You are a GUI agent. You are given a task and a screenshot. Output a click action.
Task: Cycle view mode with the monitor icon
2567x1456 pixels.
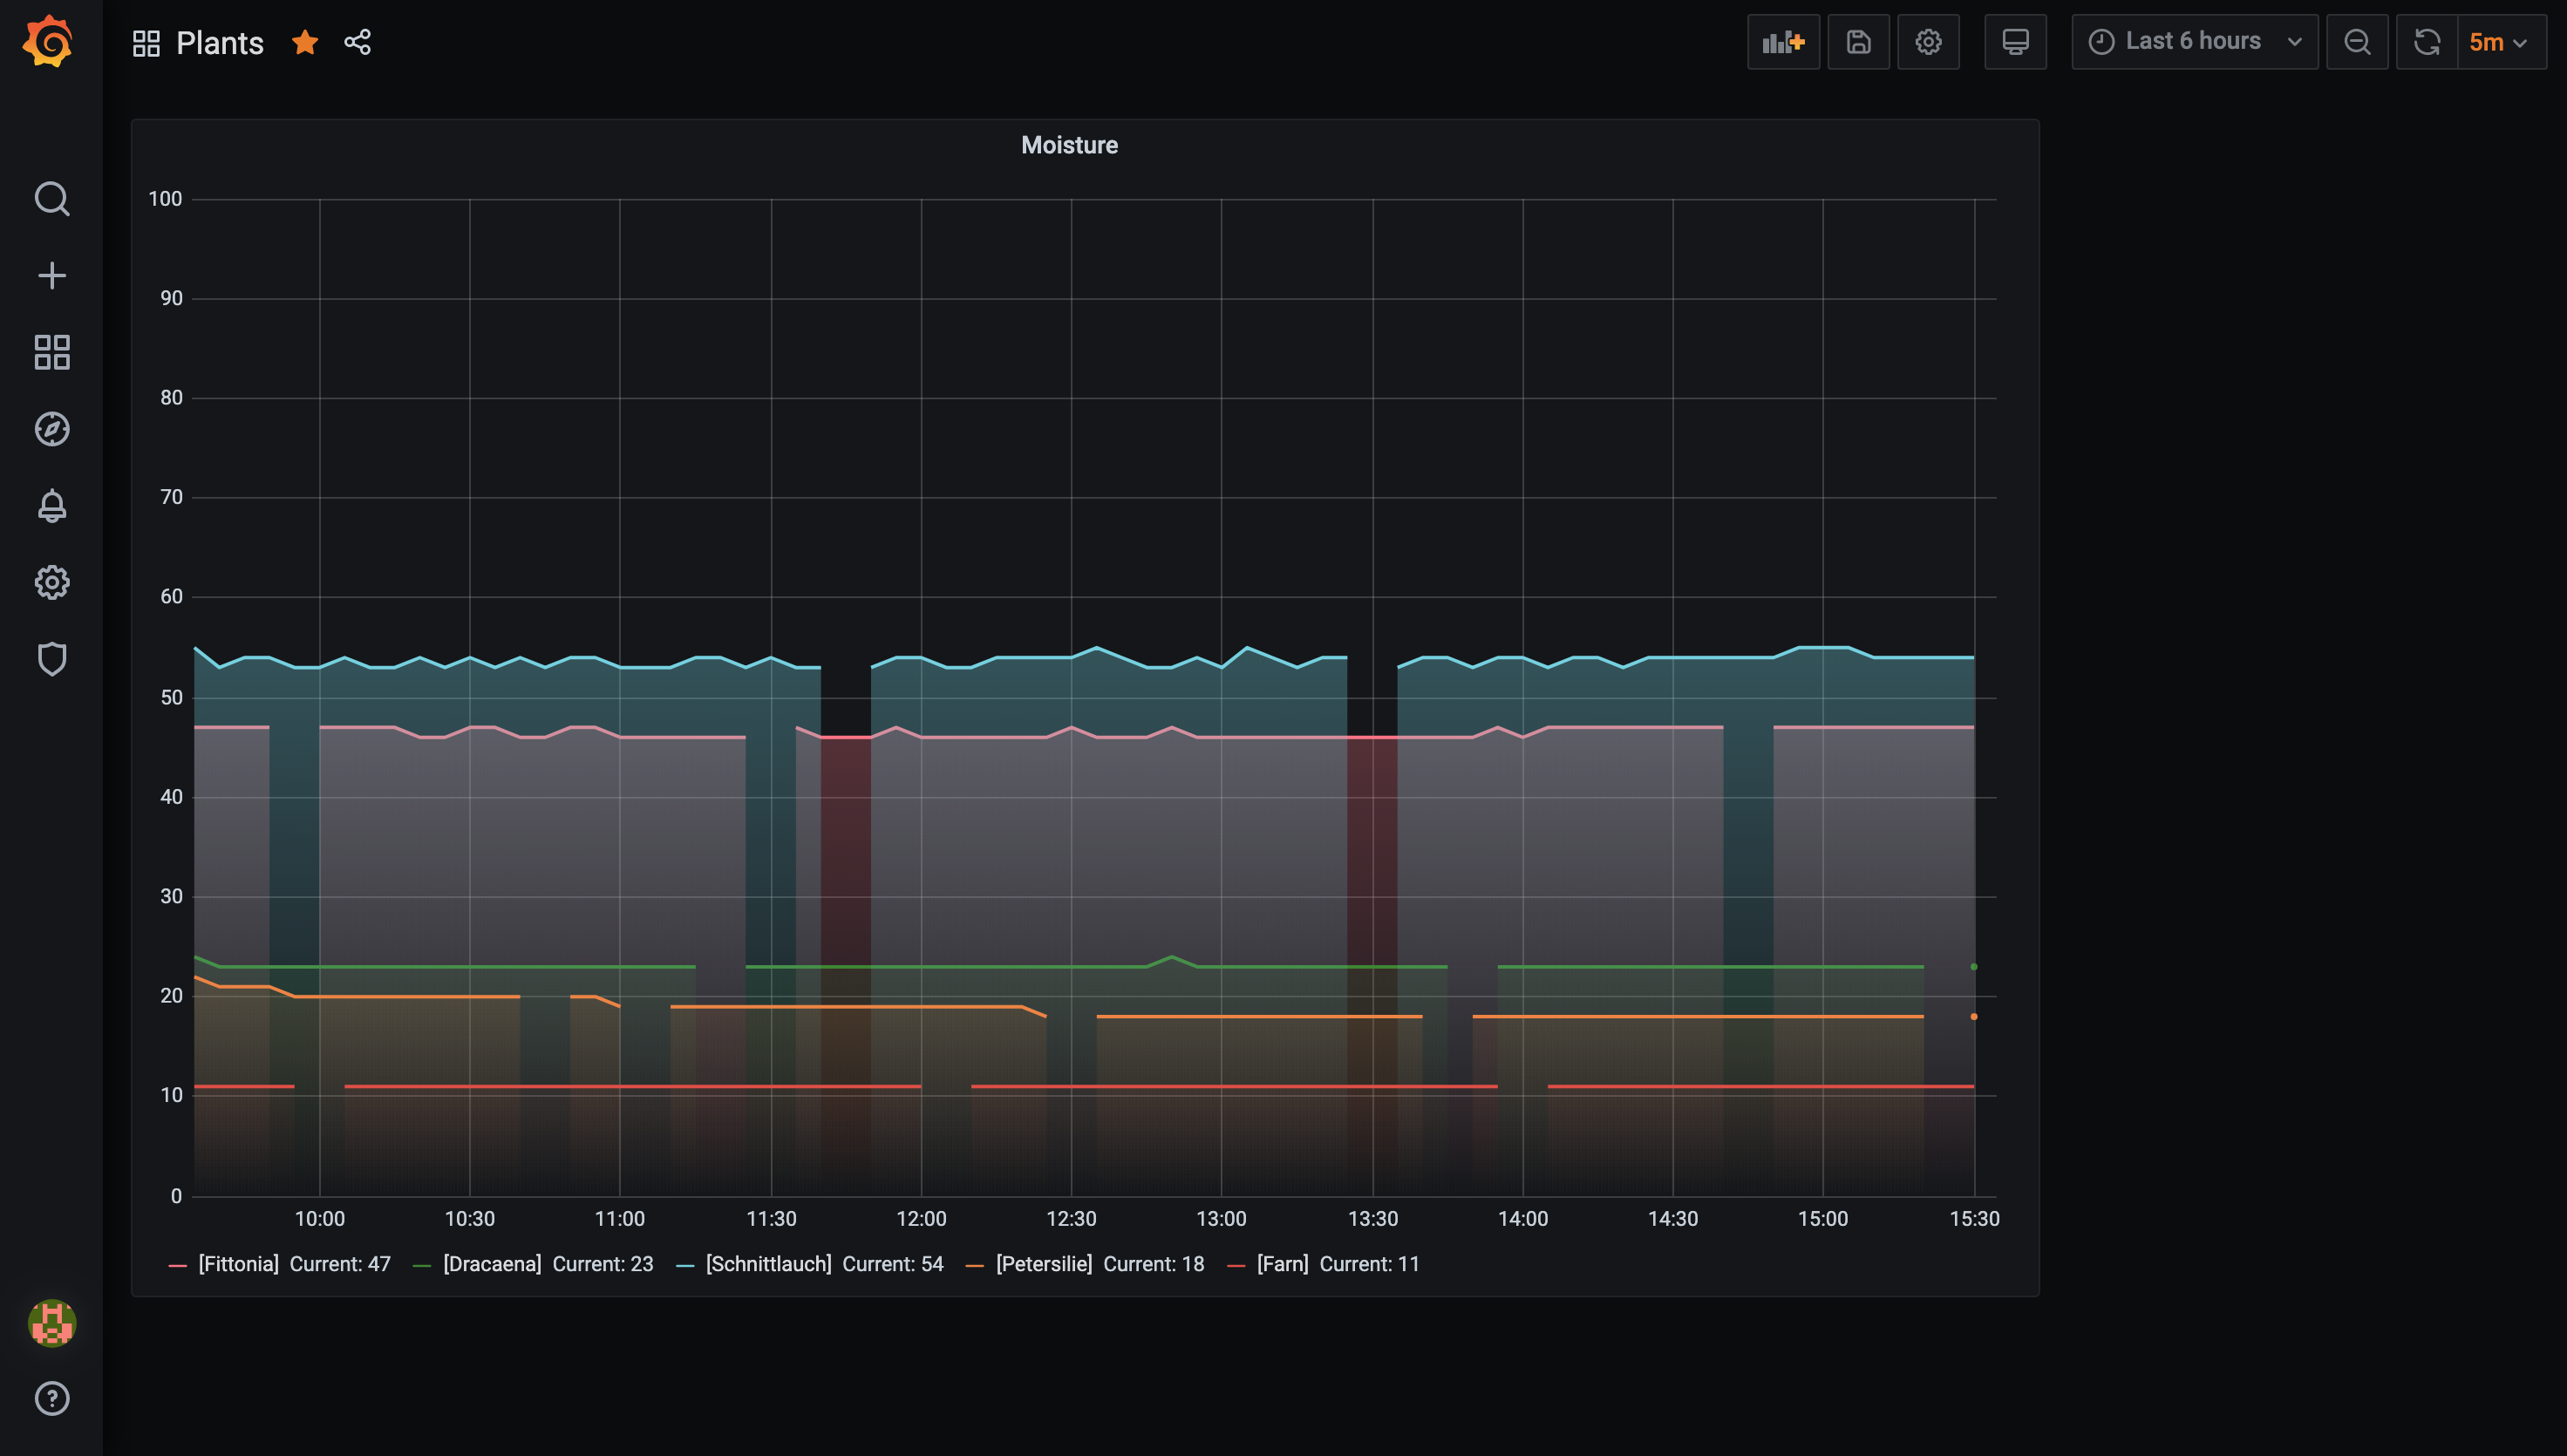coord(2014,42)
